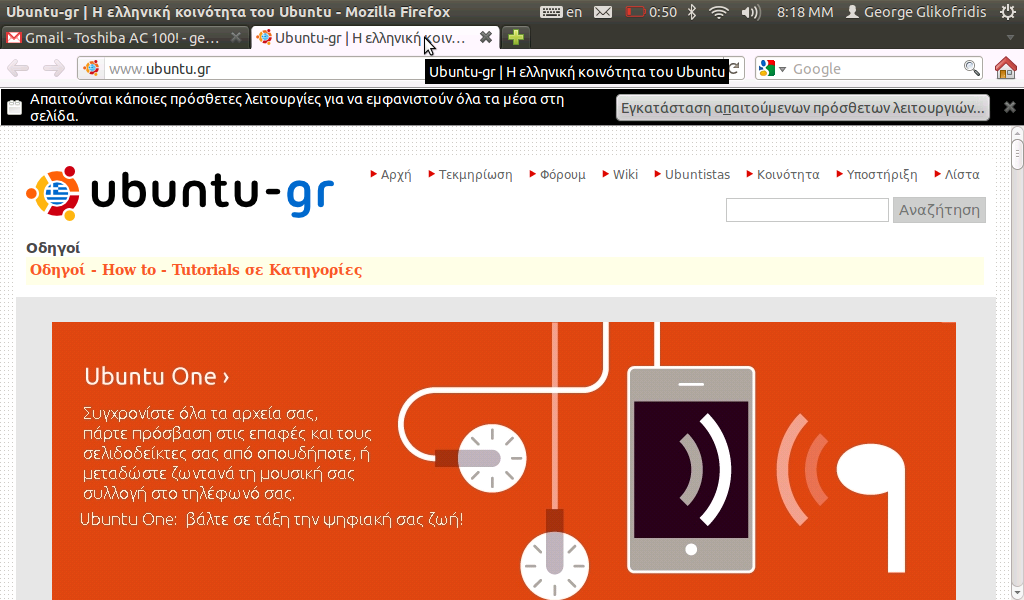The image size is (1024, 600).
Task: Click the vertical scrollbar thumb
Action: pos(1017,155)
